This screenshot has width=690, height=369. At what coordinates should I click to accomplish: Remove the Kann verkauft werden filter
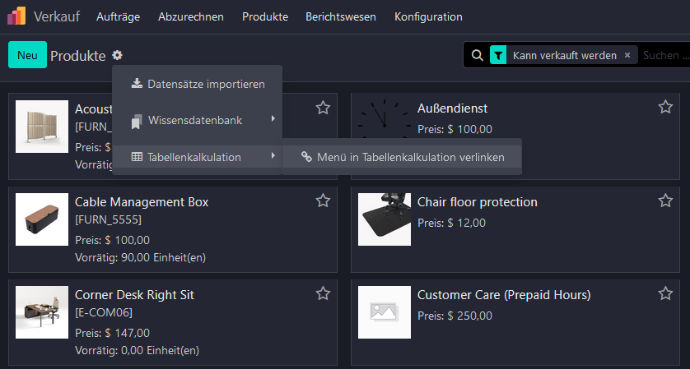click(628, 55)
